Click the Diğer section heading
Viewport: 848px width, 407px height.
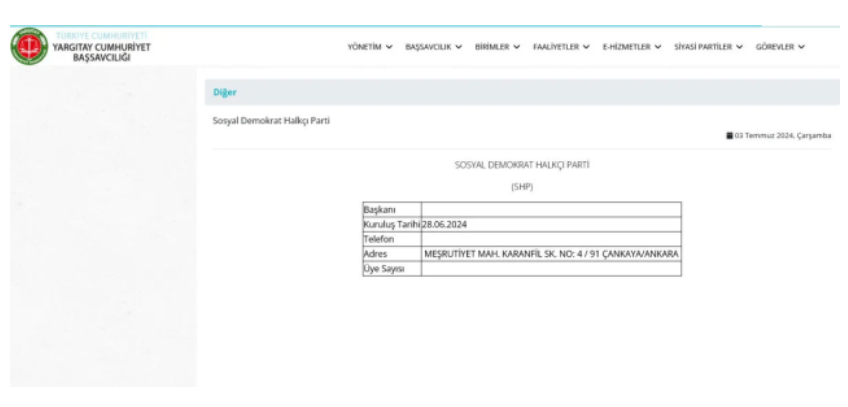[x=224, y=93]
